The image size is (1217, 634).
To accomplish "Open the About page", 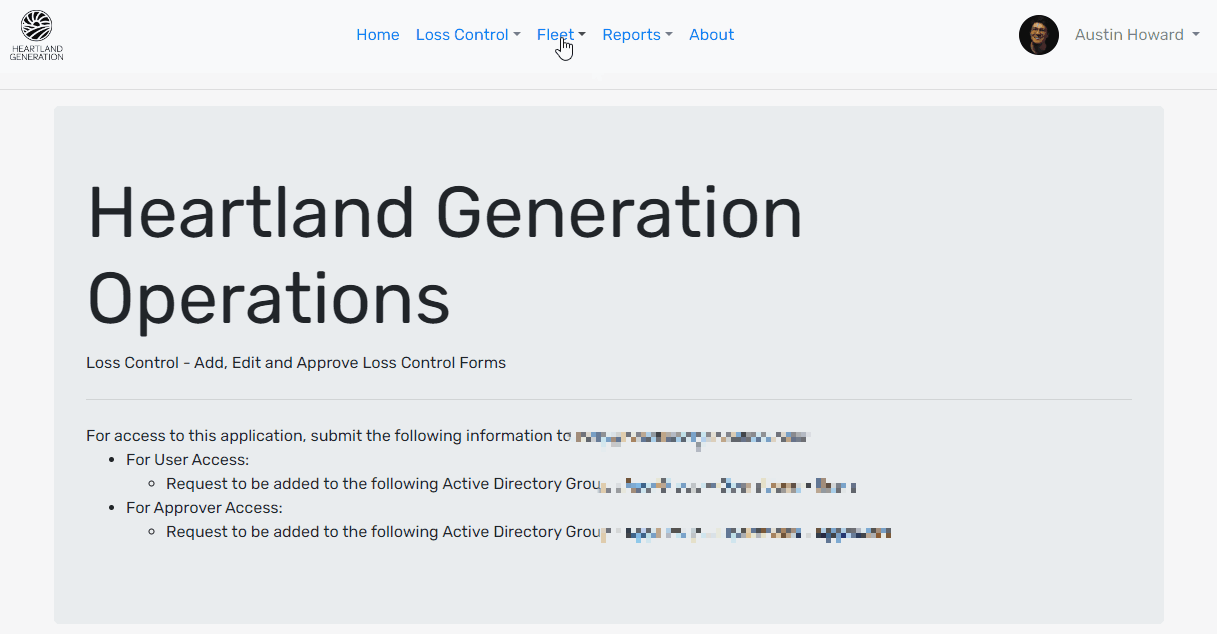I will [711, 35].
